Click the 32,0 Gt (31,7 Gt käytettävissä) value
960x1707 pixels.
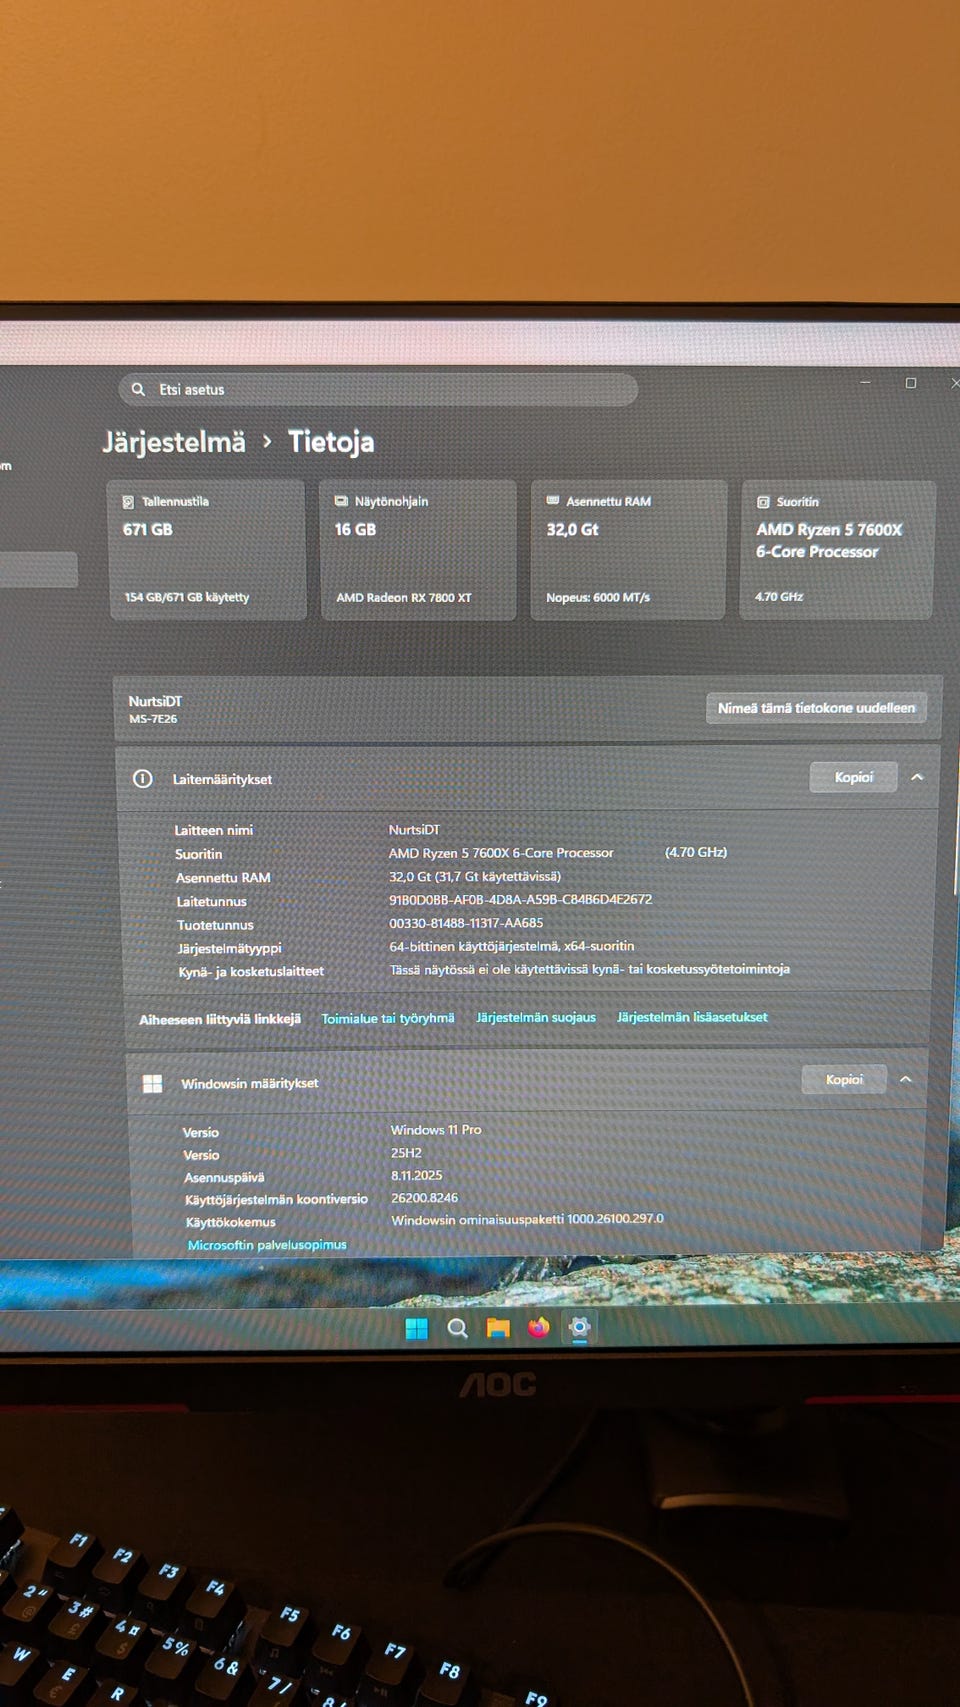[475, 876]
